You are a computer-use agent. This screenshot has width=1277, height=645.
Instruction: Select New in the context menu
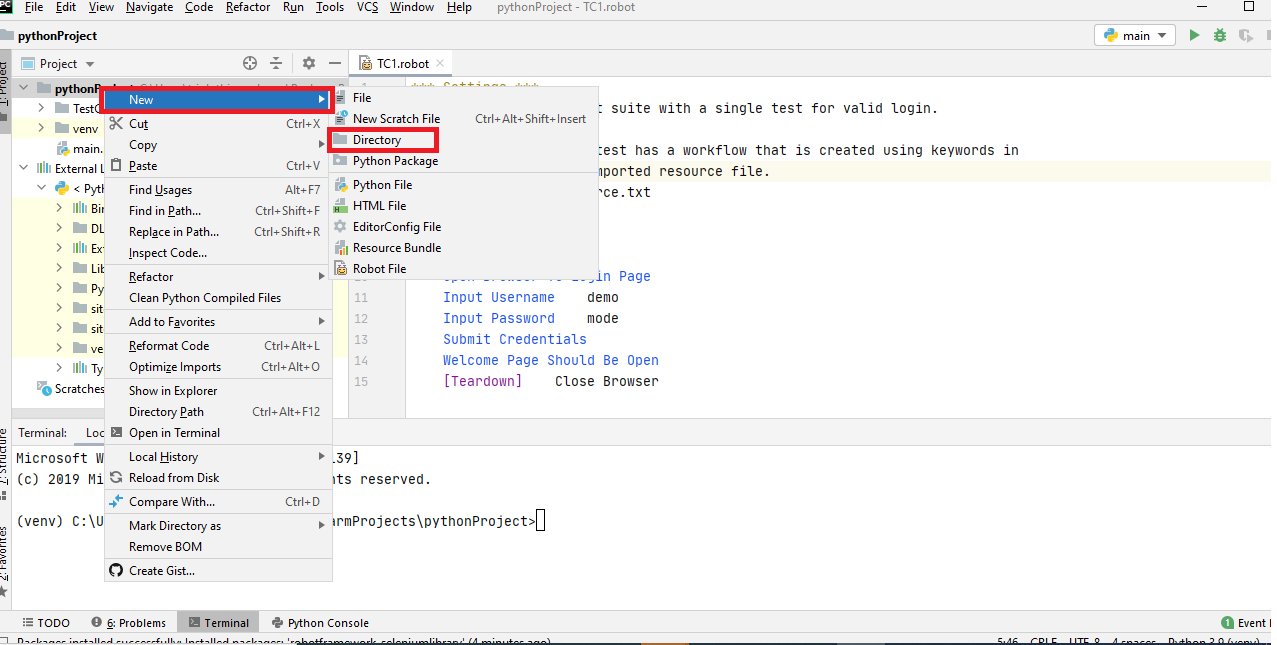pyautogui.click(x=216, y=100)
